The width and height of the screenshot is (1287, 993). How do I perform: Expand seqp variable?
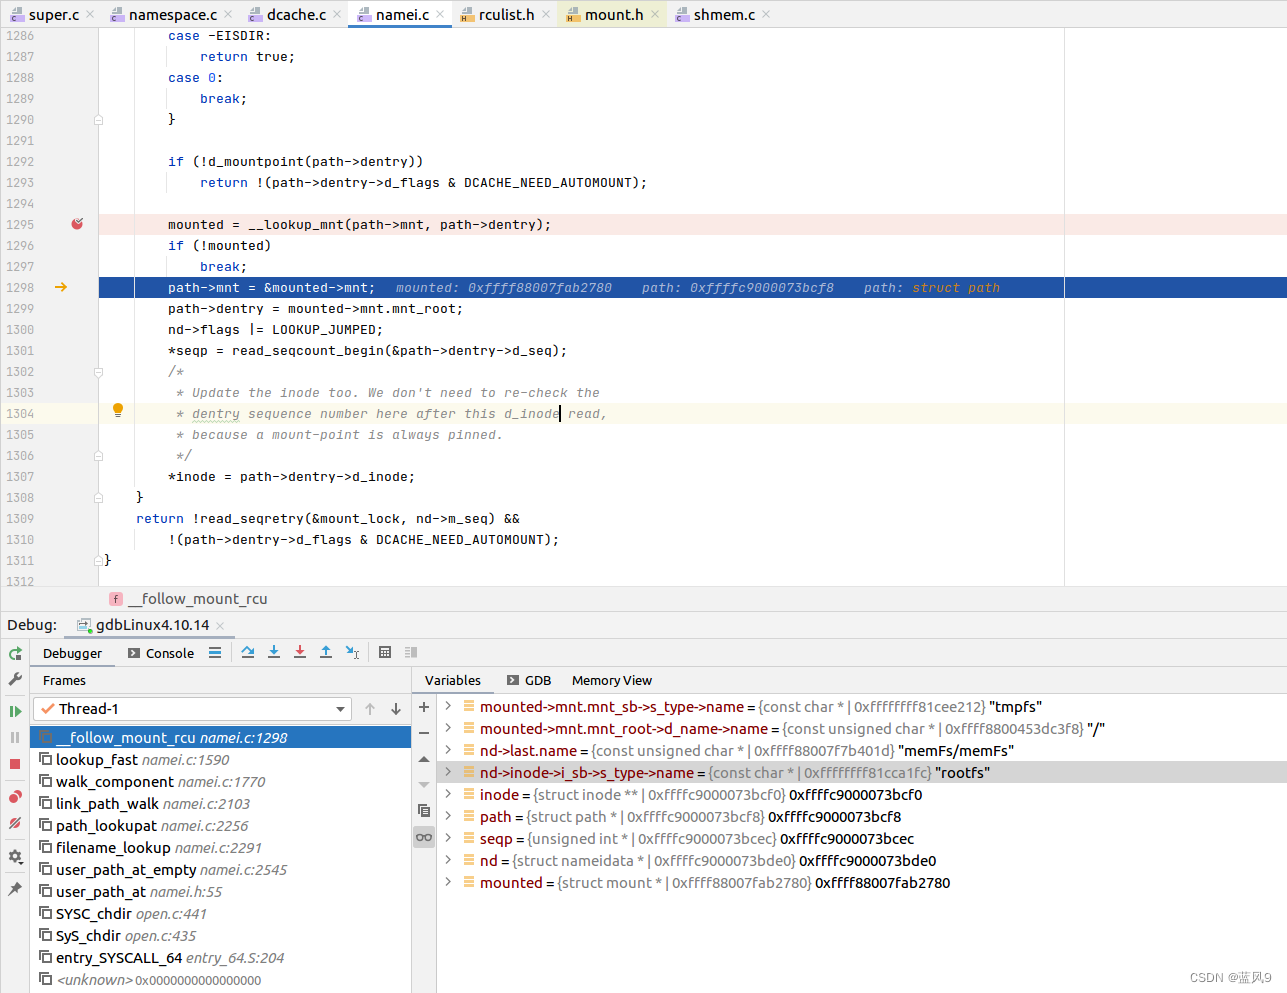[x=448, y=838]
